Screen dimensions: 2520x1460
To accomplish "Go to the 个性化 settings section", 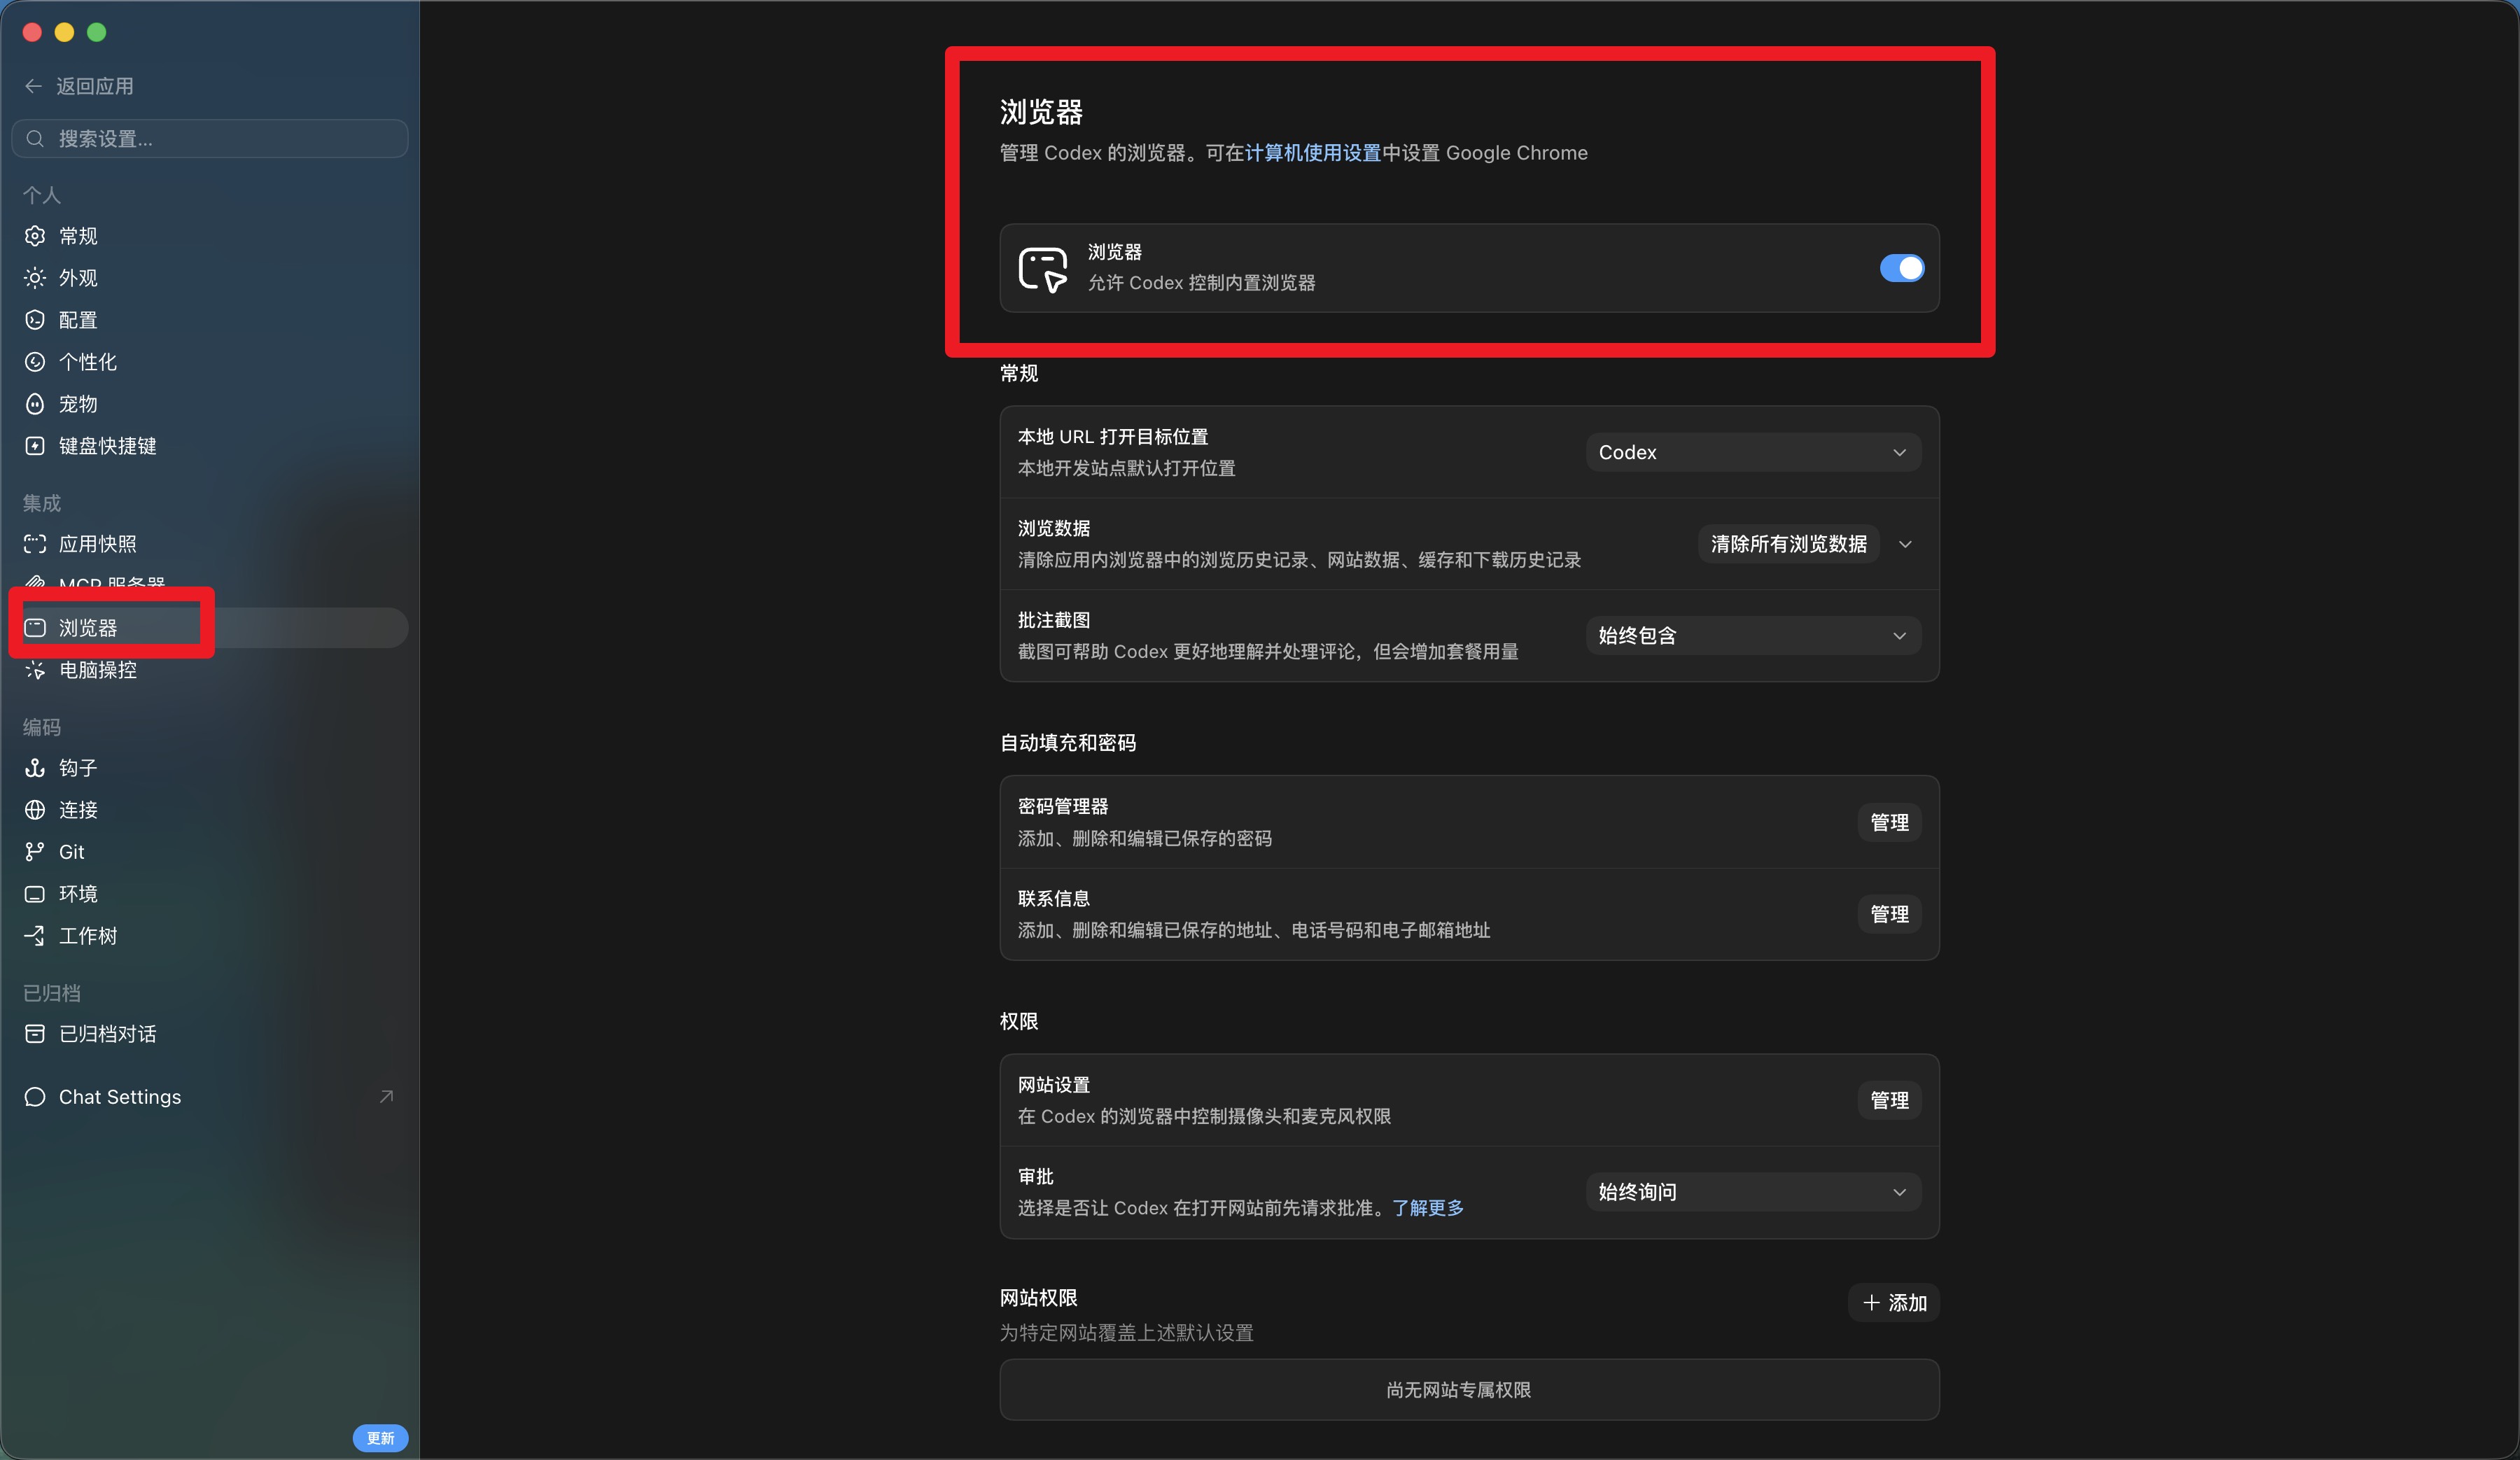I will tap(210, 362).
